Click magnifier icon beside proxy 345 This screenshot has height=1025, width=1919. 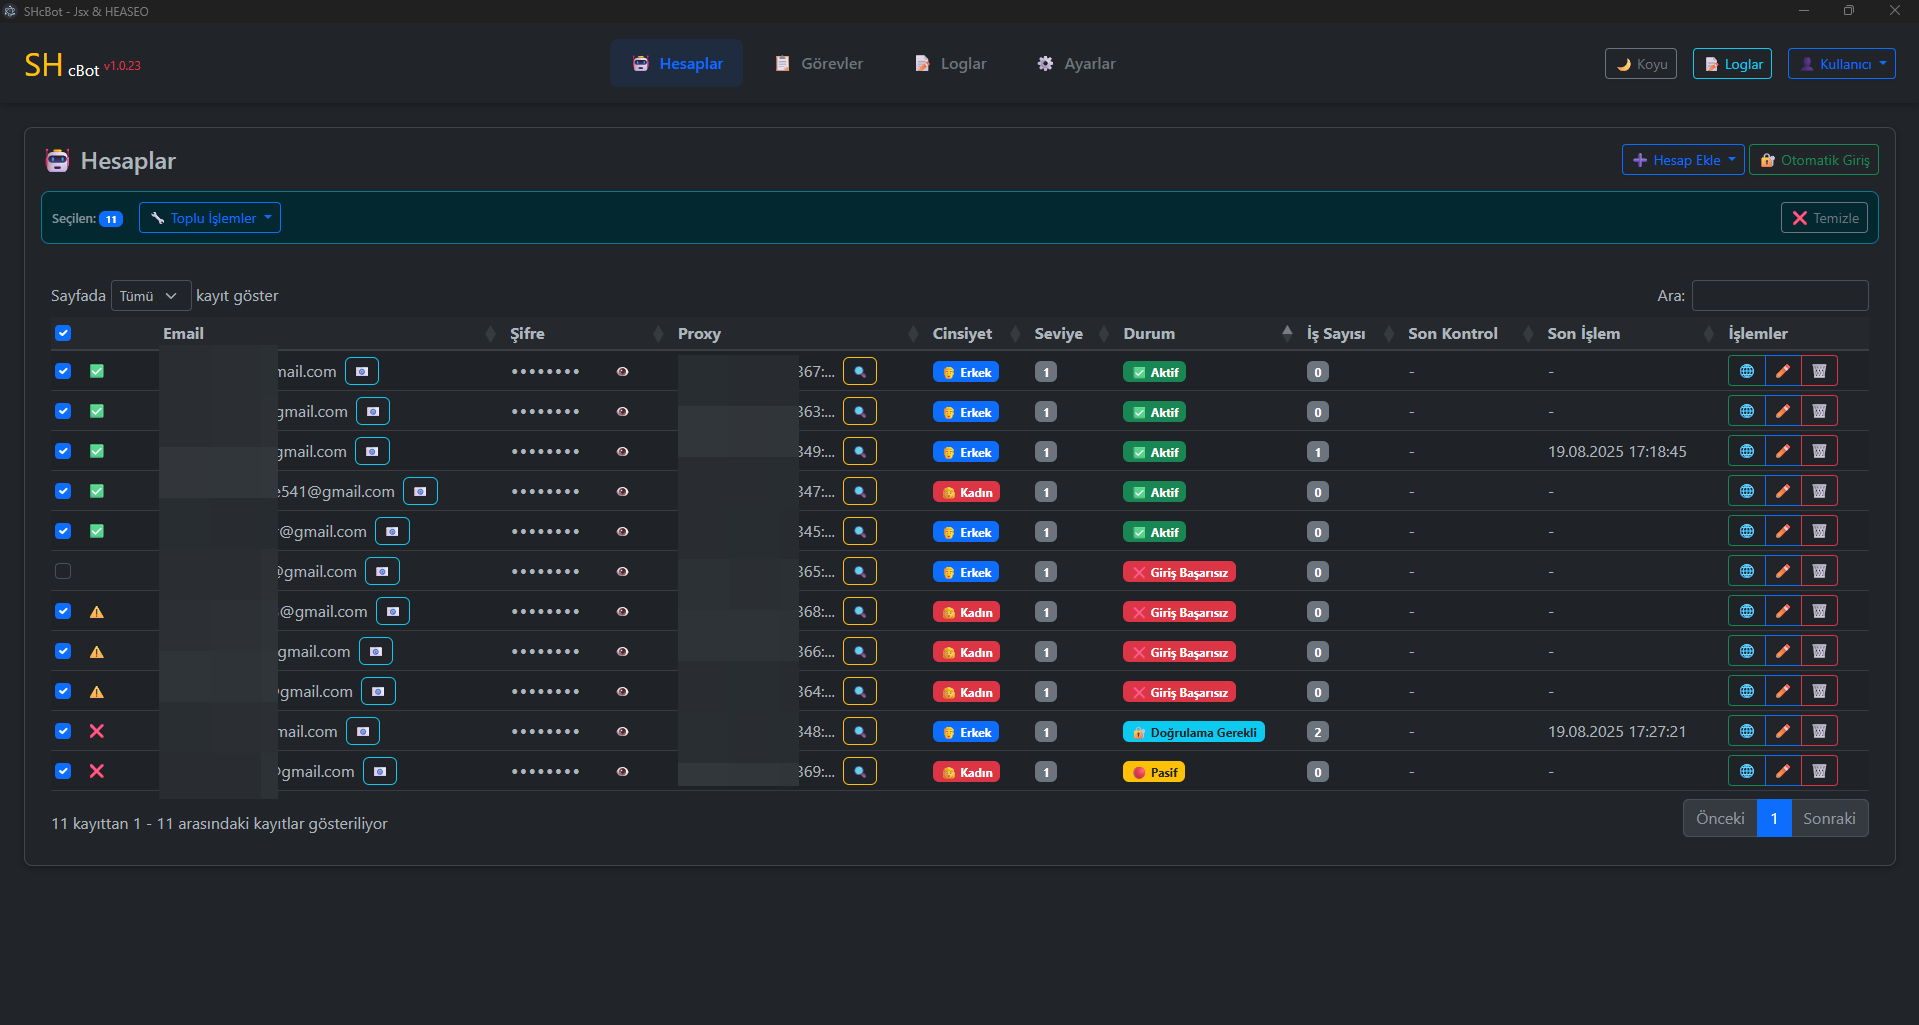click(860, 531)
